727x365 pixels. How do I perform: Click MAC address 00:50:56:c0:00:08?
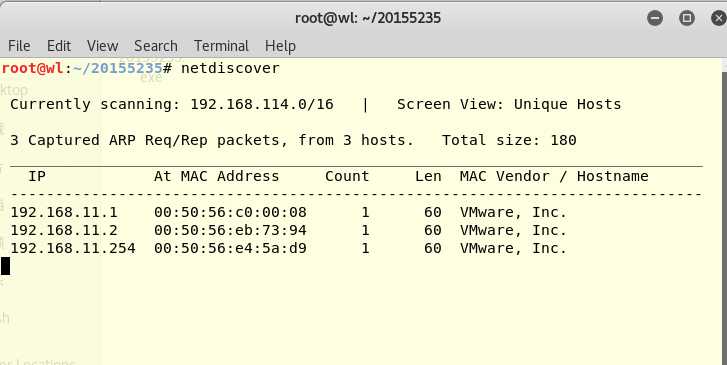click(x=230, y=212)
